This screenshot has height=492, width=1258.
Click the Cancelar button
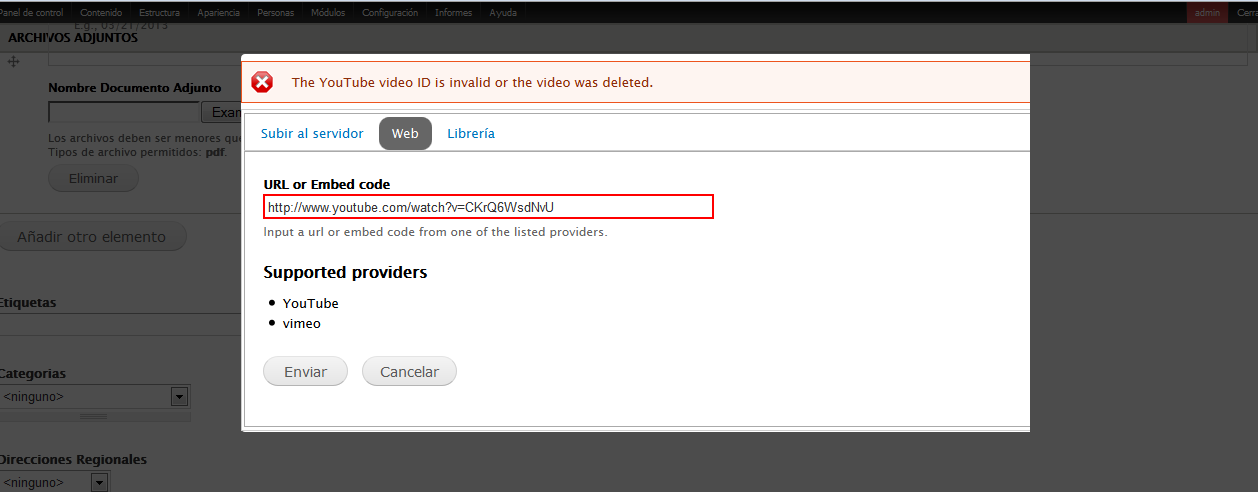[409, 371]
